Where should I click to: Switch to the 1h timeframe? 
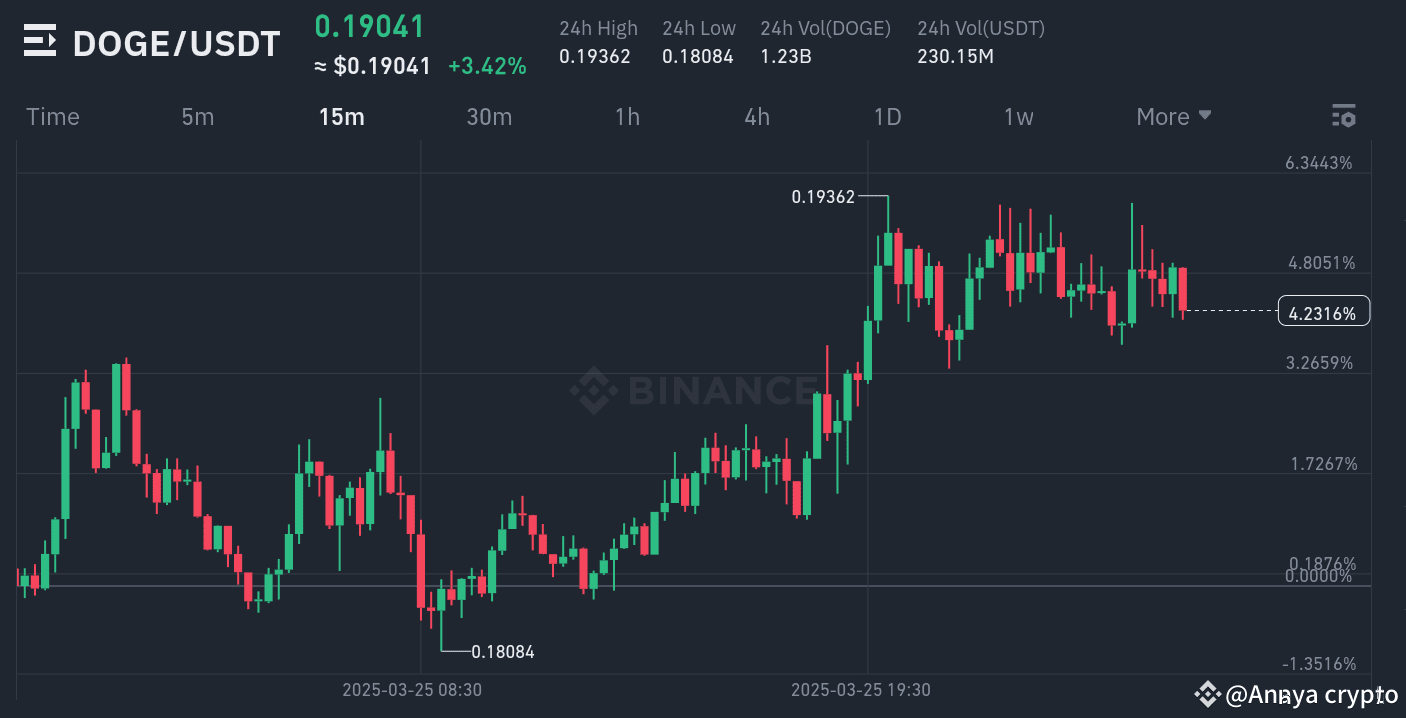tap(627, 116)
